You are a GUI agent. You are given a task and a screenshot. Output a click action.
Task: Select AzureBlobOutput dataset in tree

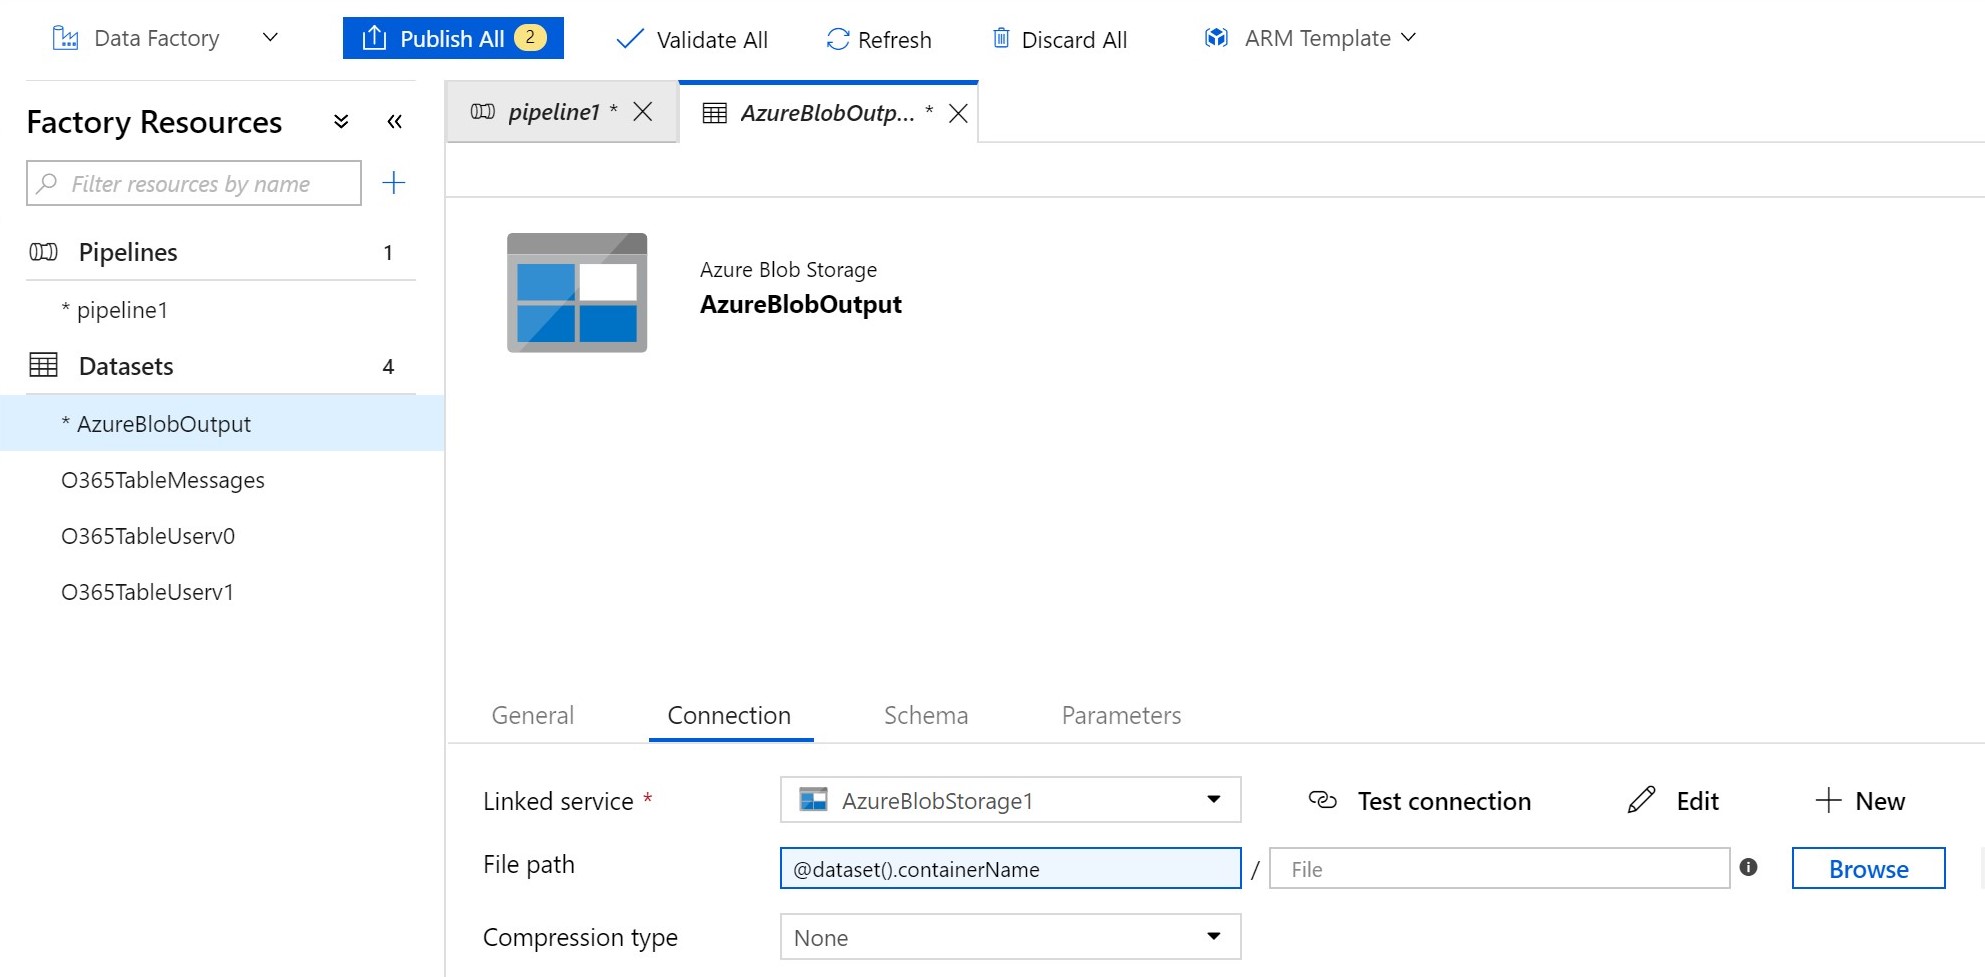point(222,423)
